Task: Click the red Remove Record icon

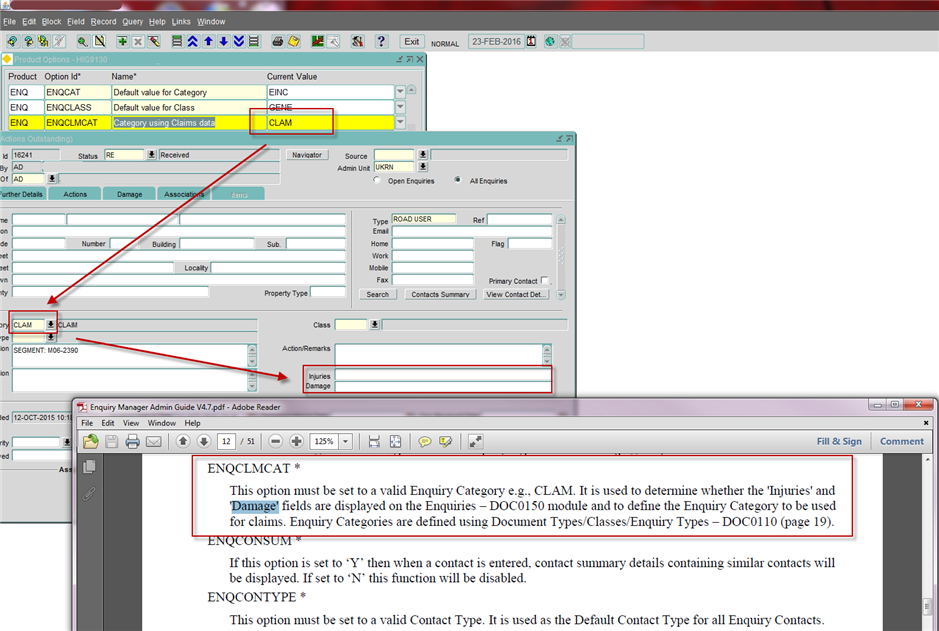Action: (x=140, y=41)
